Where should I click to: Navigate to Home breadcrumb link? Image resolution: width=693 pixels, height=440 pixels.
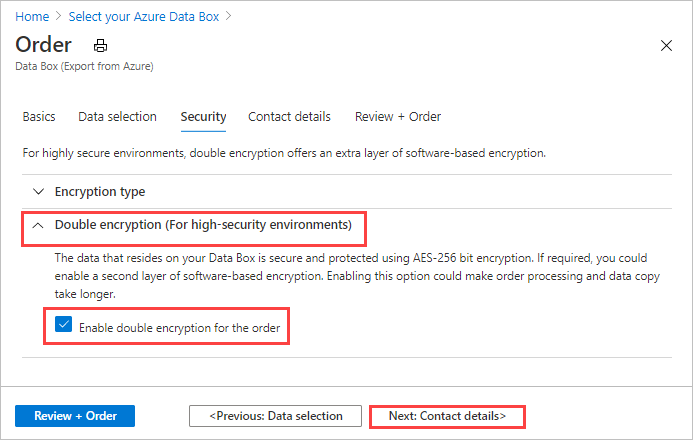(31, 17)
